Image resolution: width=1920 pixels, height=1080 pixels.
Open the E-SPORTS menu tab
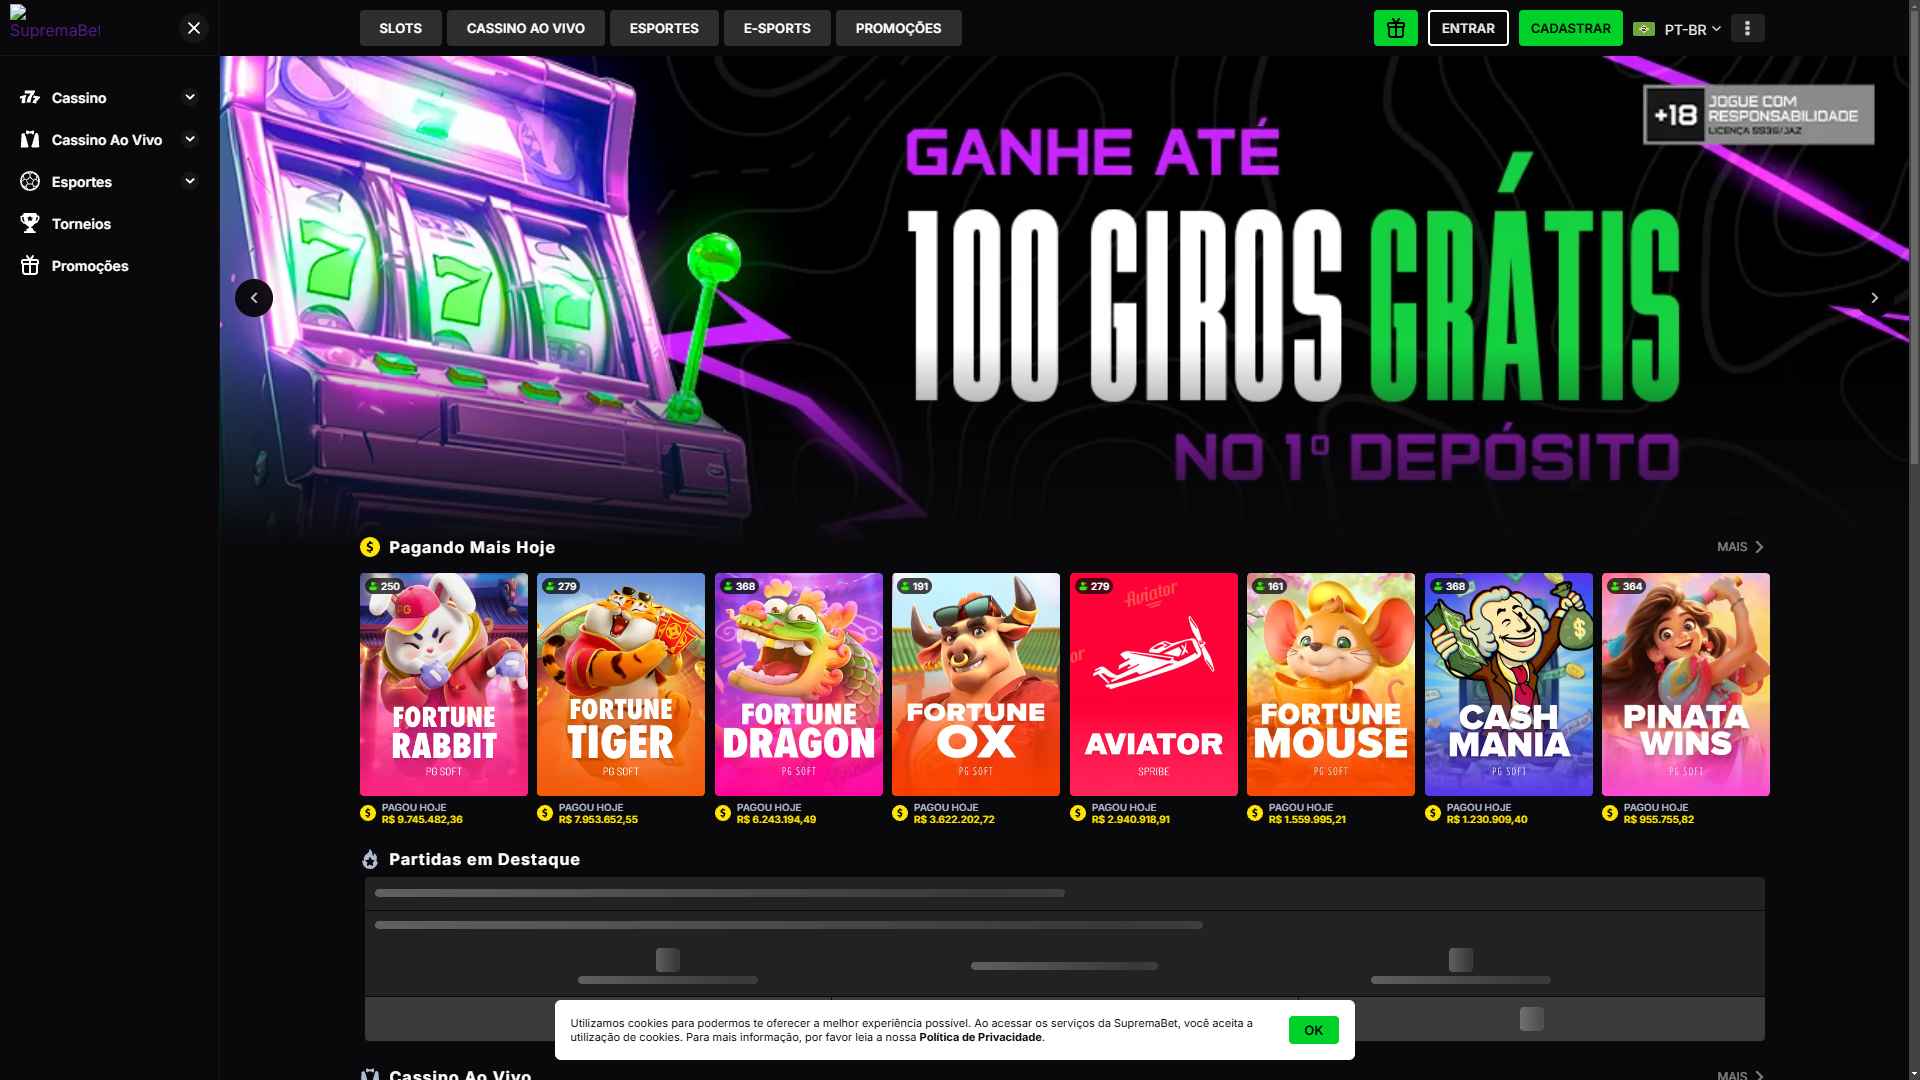777,28
